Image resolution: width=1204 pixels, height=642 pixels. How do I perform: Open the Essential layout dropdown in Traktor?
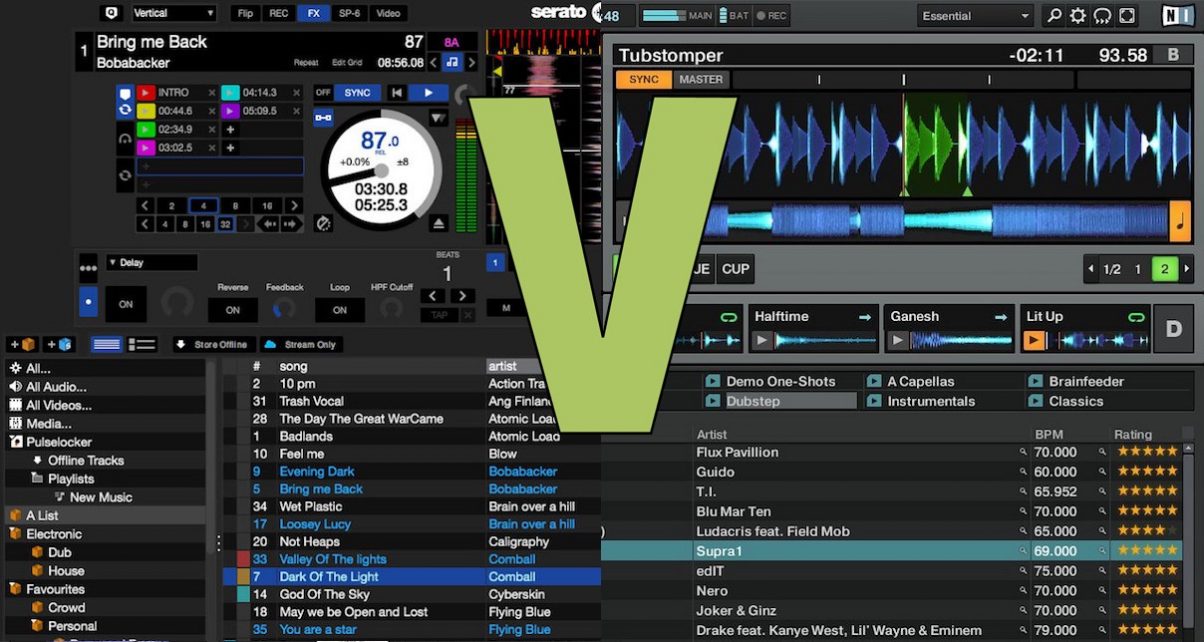tap(975, 16)
